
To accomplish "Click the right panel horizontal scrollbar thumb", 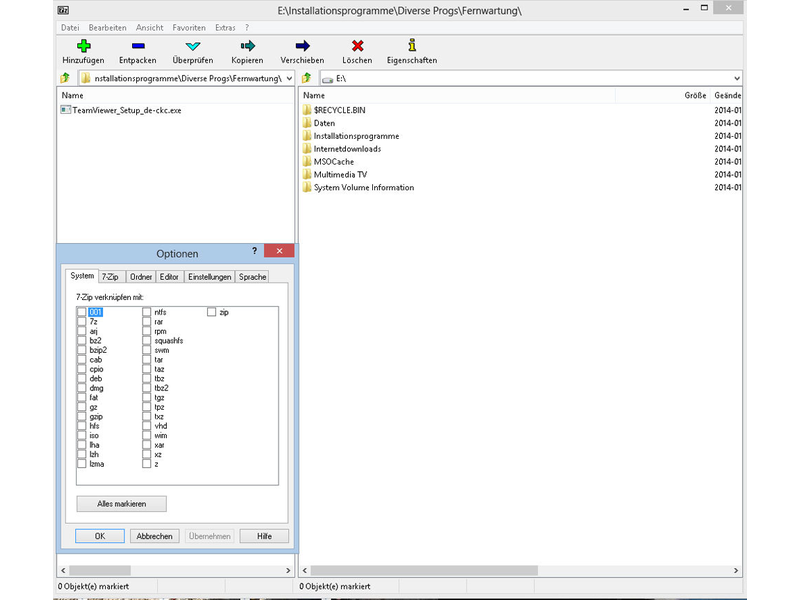I will (424, 570).
